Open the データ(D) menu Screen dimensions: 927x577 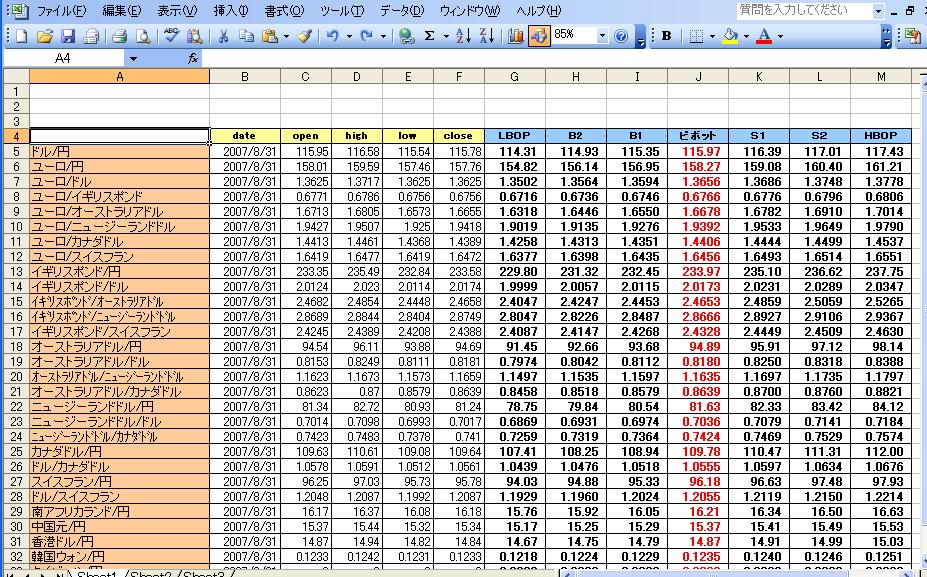[x=403, y=11]
